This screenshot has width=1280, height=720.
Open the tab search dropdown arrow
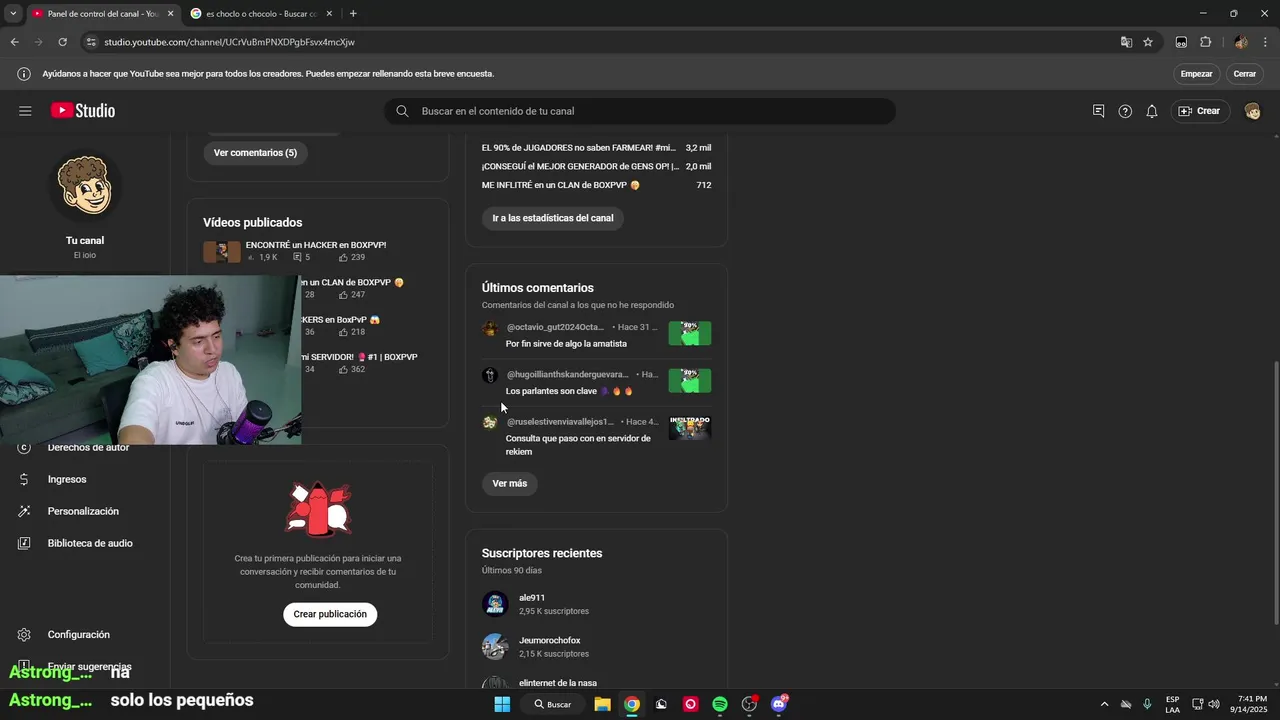[13, 13]
